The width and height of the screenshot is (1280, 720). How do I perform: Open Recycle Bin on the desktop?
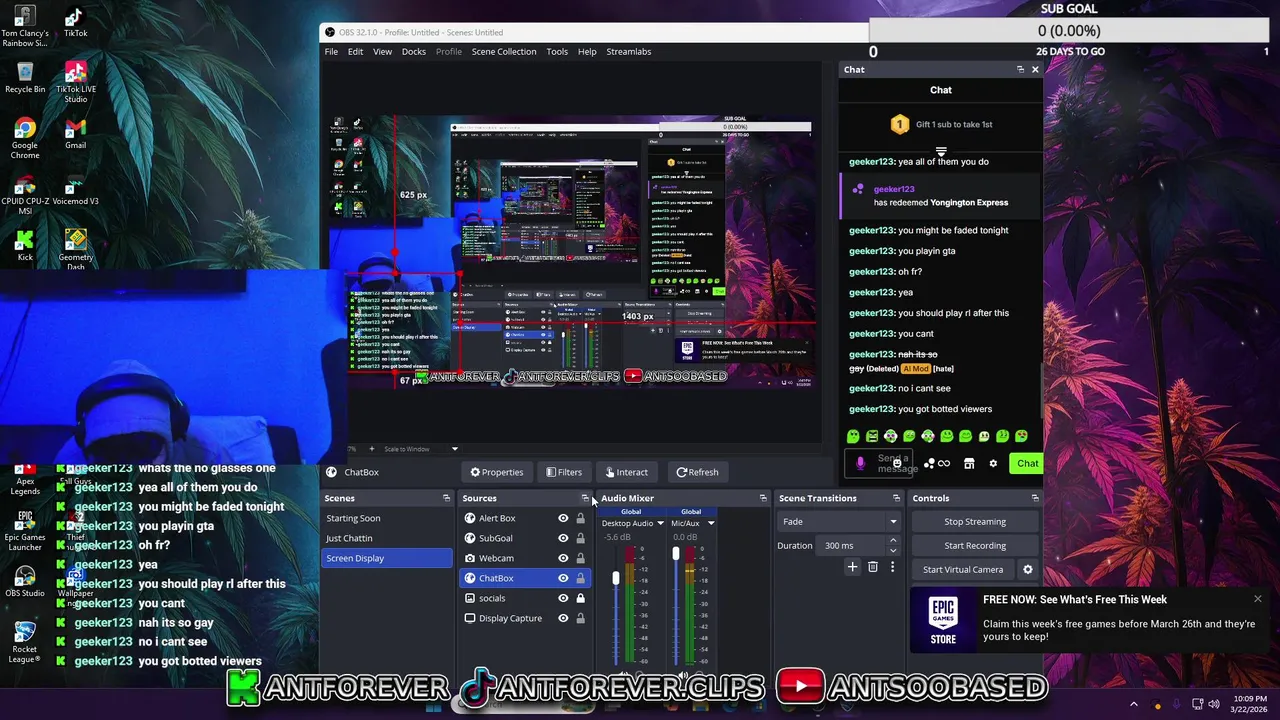25,79
